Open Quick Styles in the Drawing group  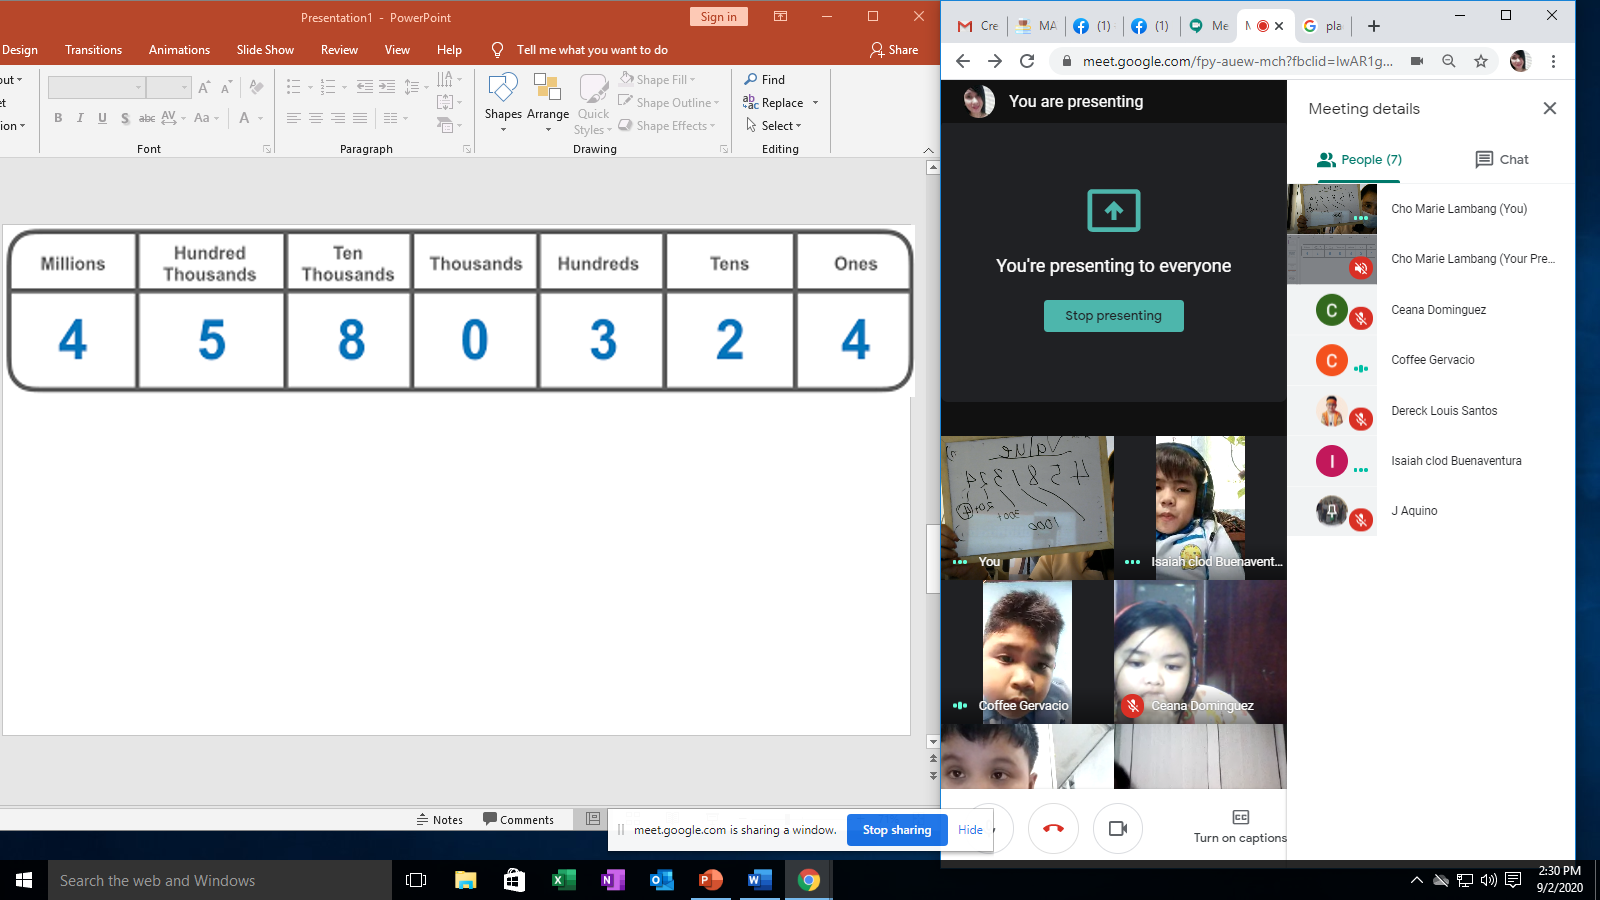pyautogui.click(x=593, y=104)
